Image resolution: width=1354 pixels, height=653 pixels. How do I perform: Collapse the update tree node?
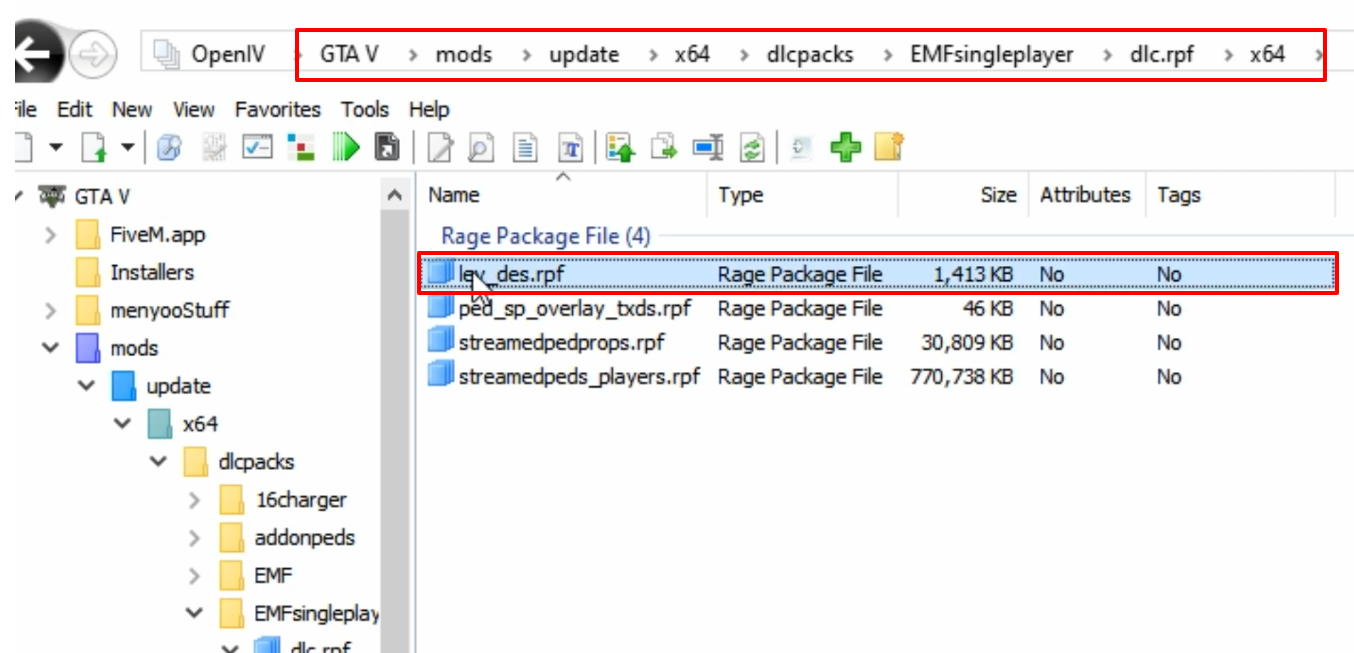coord(86,386)
